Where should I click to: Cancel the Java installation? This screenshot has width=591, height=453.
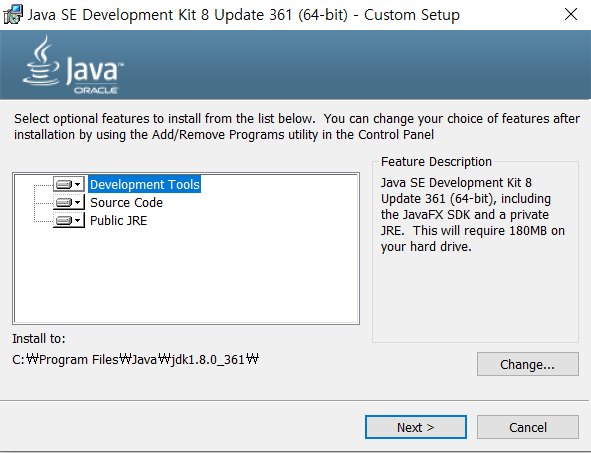click(528, 427)
